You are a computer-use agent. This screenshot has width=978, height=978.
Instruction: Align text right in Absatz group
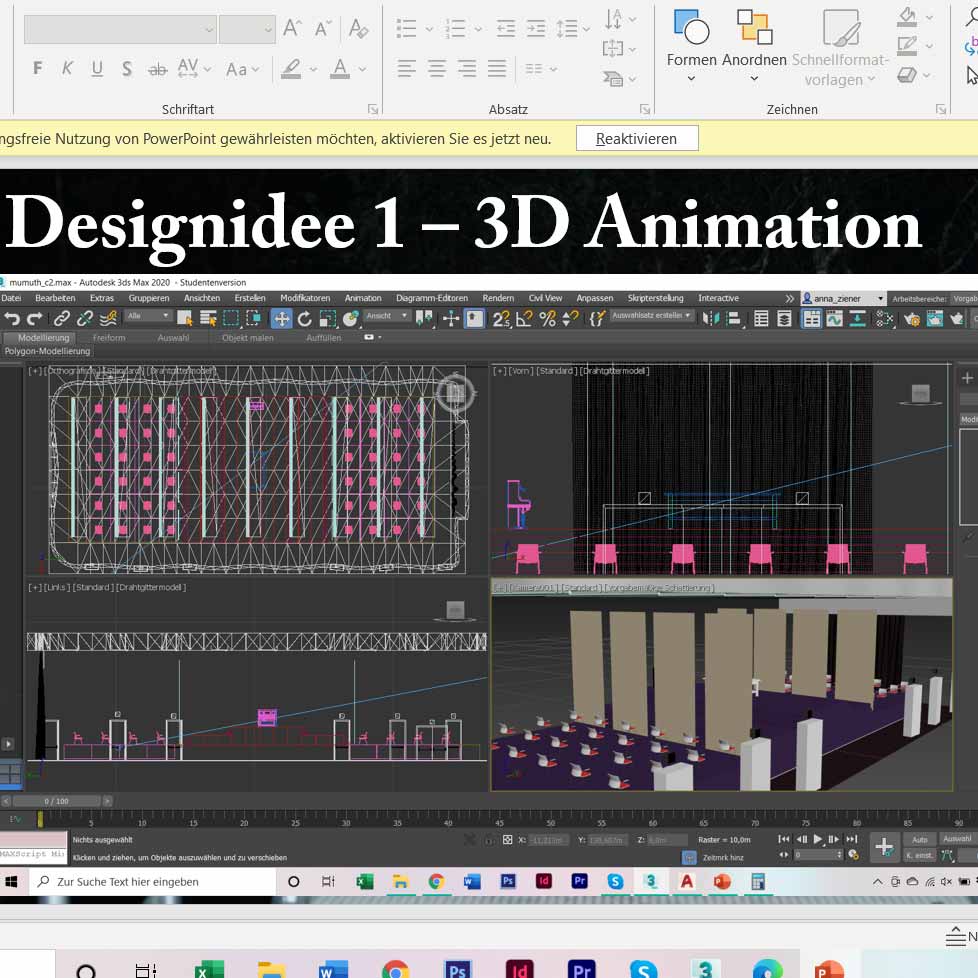pos(467,69)
